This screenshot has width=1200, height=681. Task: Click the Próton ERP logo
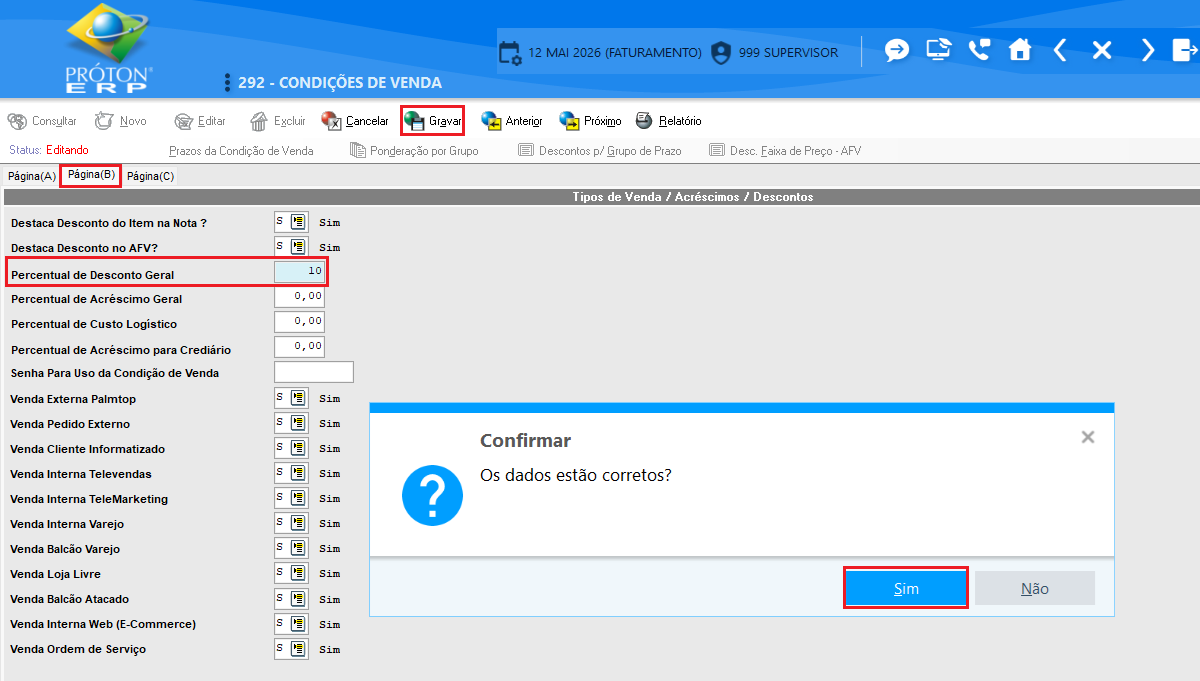coord(109,48)
